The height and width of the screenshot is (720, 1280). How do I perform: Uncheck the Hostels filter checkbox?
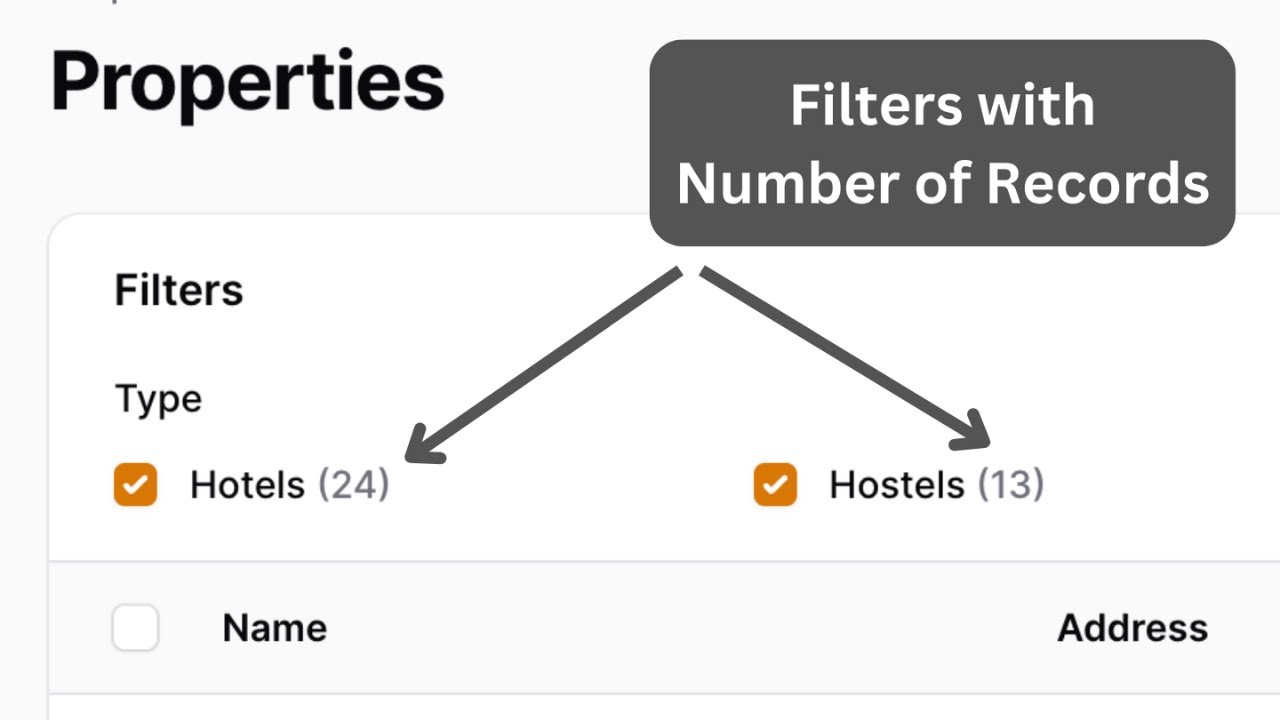[775, 485]
